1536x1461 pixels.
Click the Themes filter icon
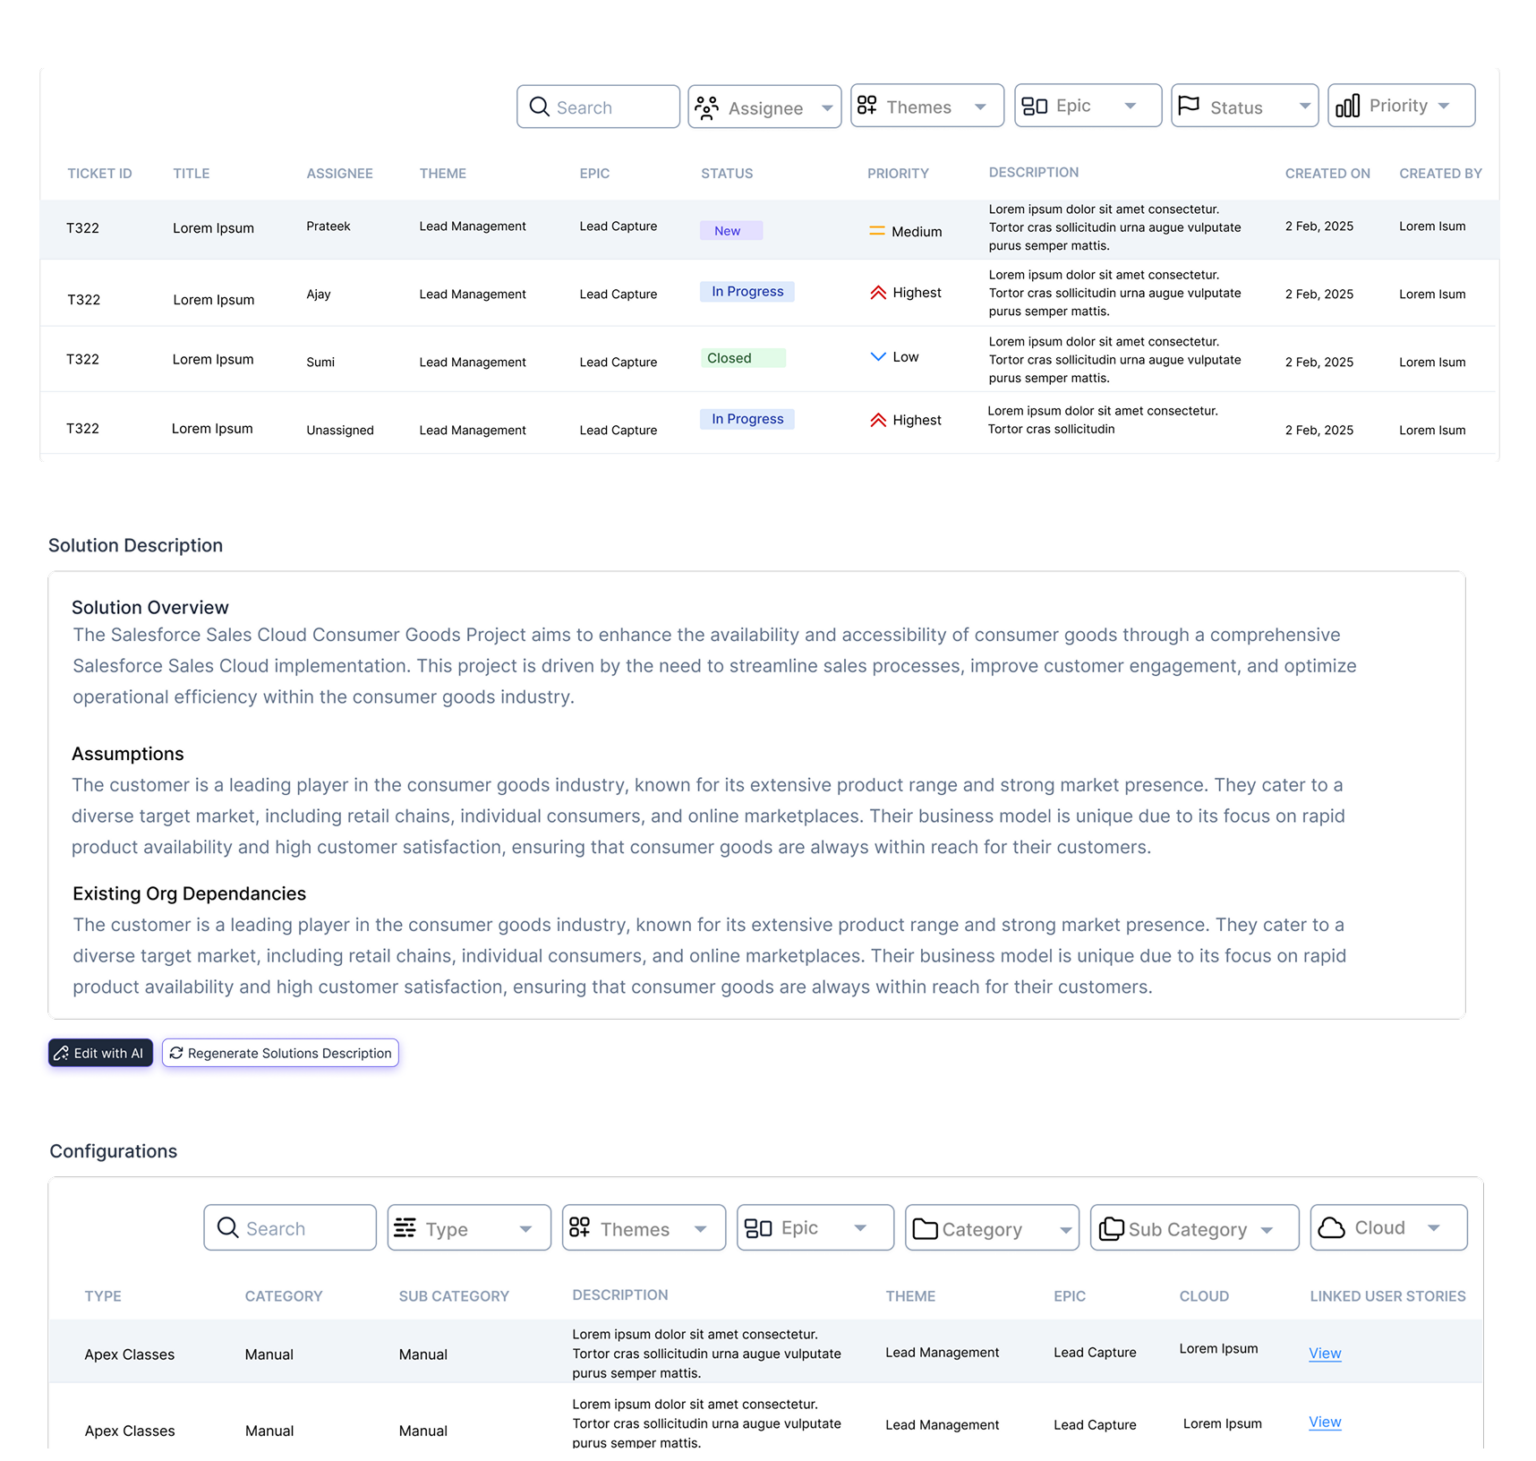point(868,104)
